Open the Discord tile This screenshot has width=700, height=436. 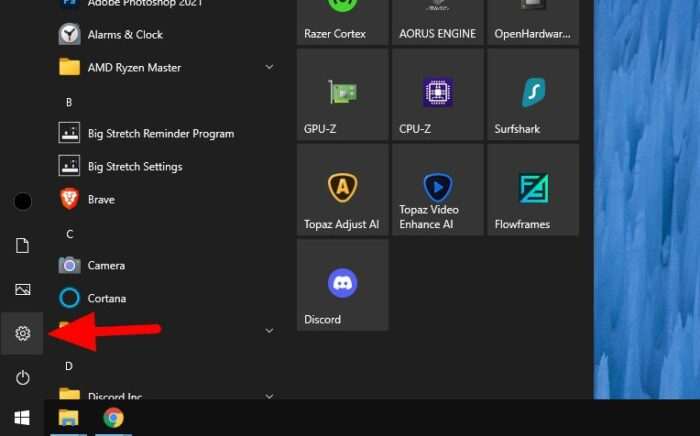[x=342, y=285]
